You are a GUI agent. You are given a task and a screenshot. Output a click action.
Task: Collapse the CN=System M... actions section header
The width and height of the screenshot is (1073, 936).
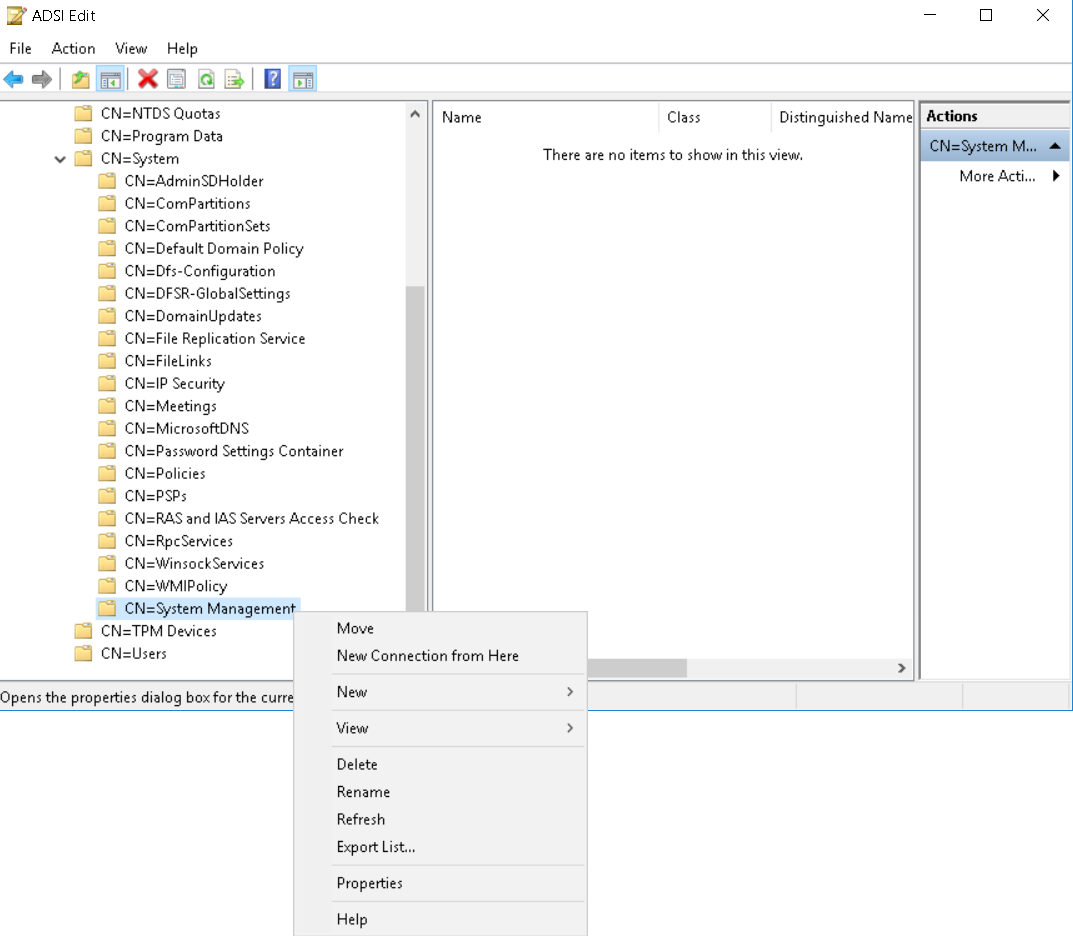point(1054,146)
